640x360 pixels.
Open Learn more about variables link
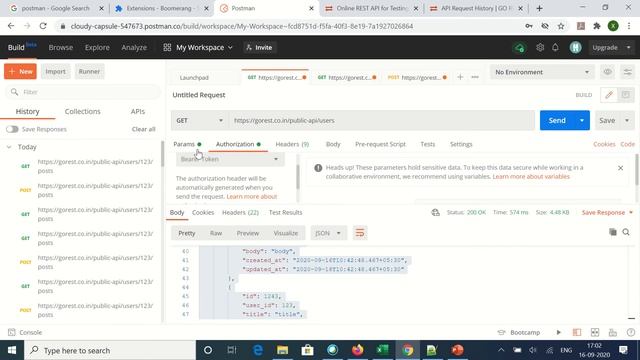[x=531, y=176]
